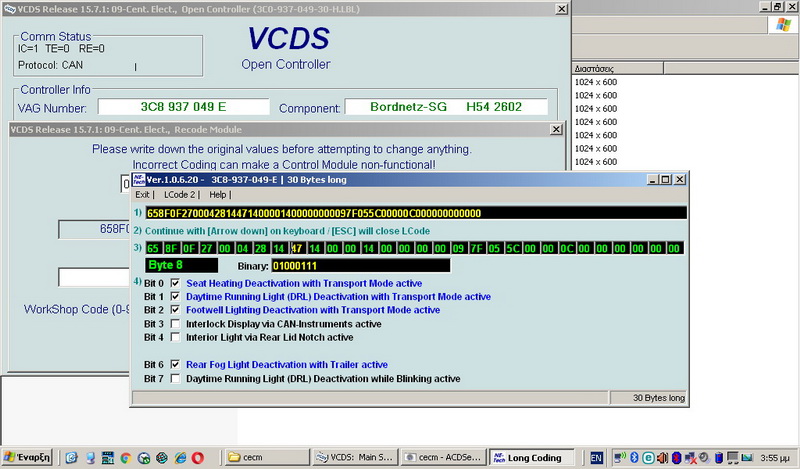Click the Binary value field 01000111
The width and height of the screenshot is (800, 469).
coord(361,265)
